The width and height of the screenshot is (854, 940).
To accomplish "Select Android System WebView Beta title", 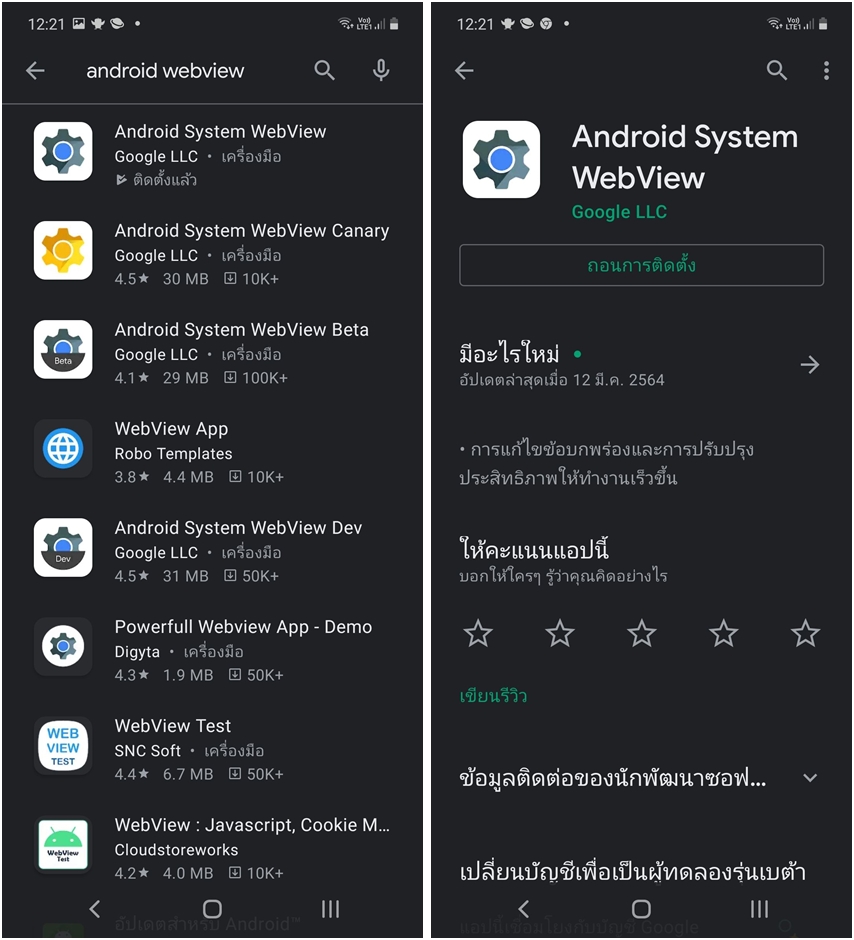I will (242, 330).
